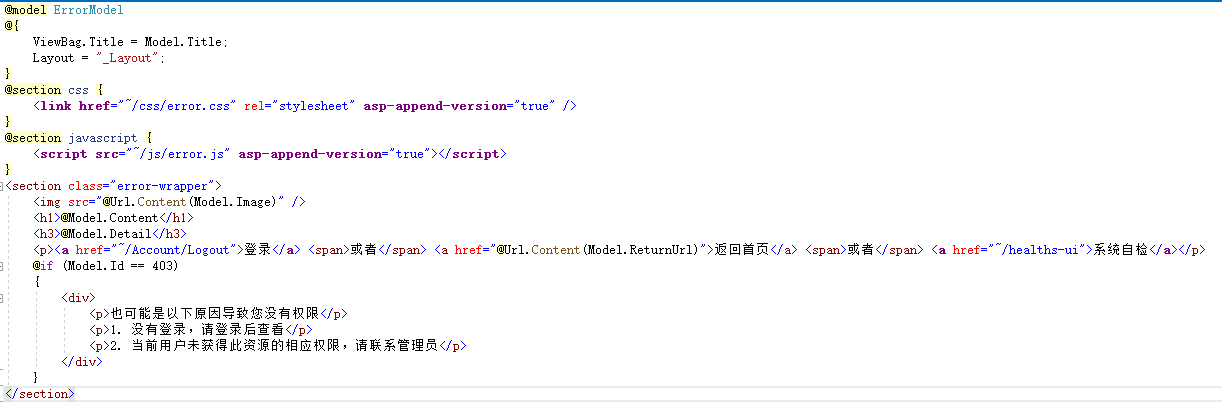The image size is (1222, 404).
Task: Click the opening <div> tag
Action: tap(78, 298)
